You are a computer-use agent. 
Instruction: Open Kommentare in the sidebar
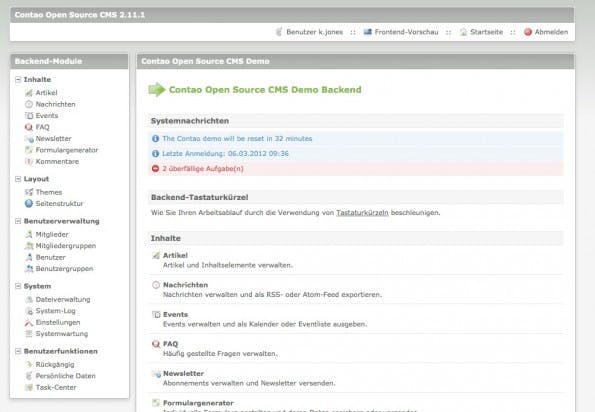pos(57,161)
